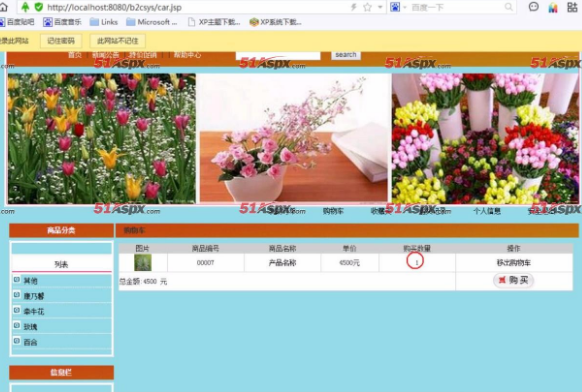Screen dimensions: 582x392
Task: Click the product thumbnail in cart row
Action: point(143,262)
